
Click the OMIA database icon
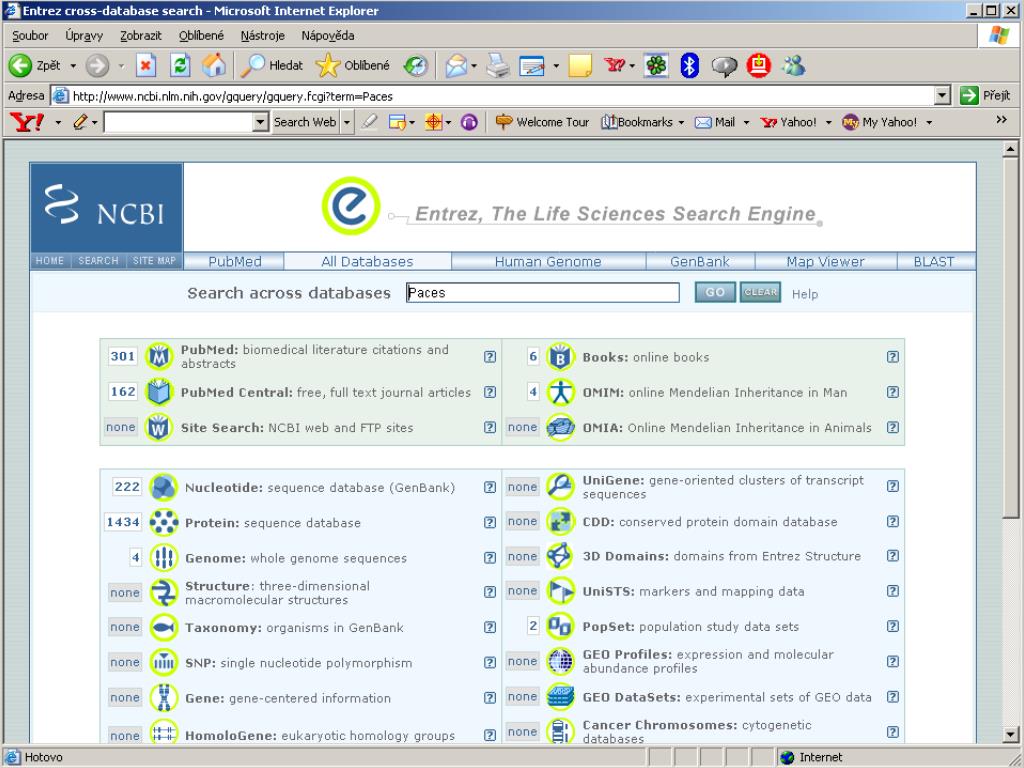(560, 428)
